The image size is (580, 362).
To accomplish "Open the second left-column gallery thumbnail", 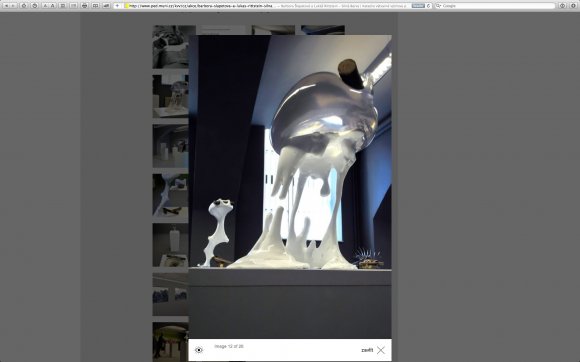I will click(171, 96).
